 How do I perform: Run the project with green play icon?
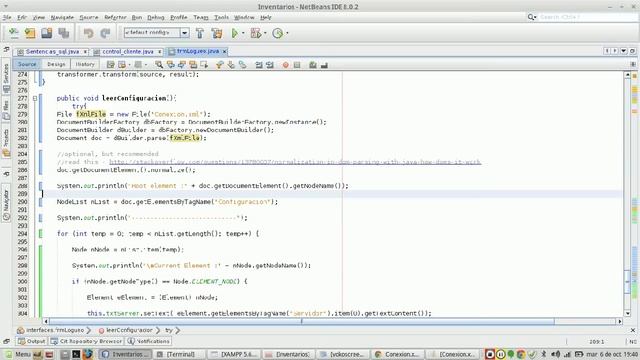[x=235, y=33]
